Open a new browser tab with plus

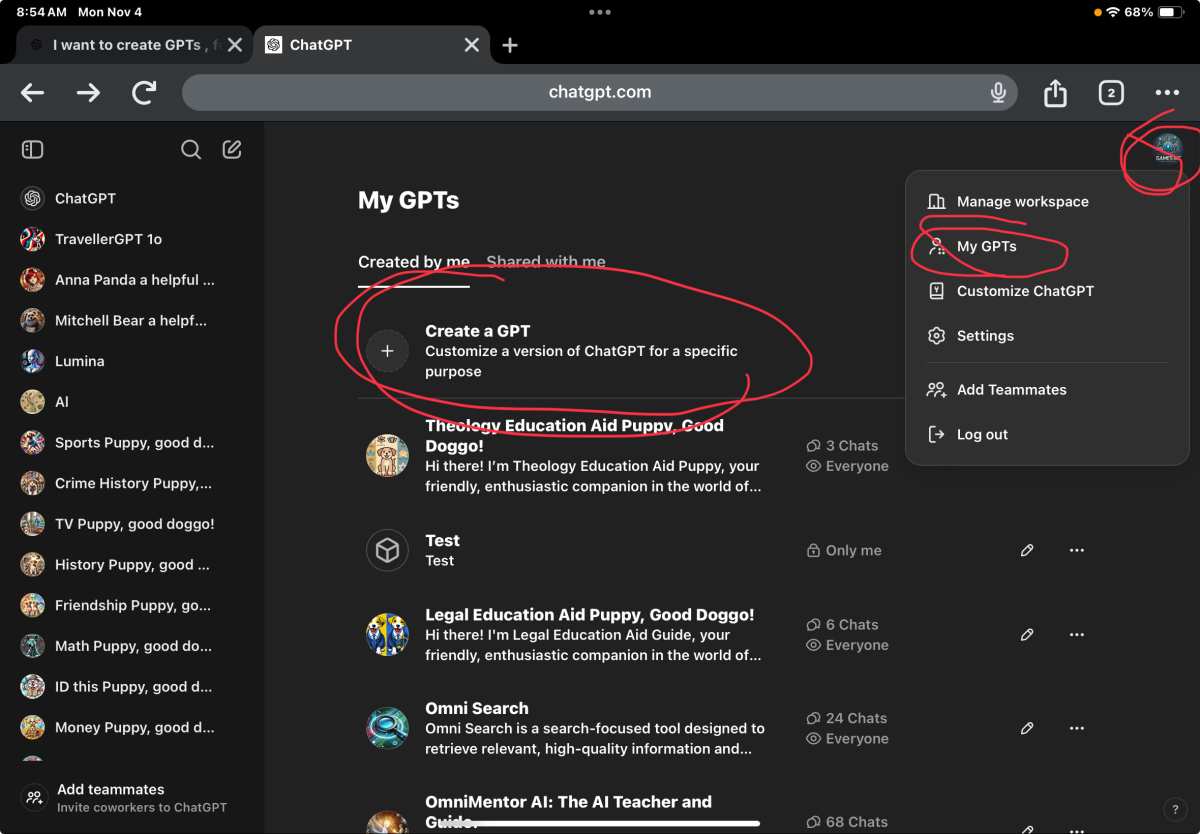[x=510, y=45]
